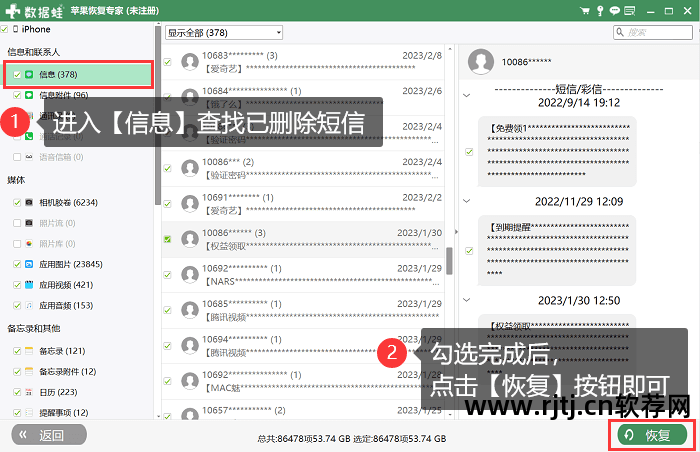The height and width of the screenshot is (452, 700).
Task: Check the 语音信箱 (0) checkbox
Action: (x=17, y=157)
